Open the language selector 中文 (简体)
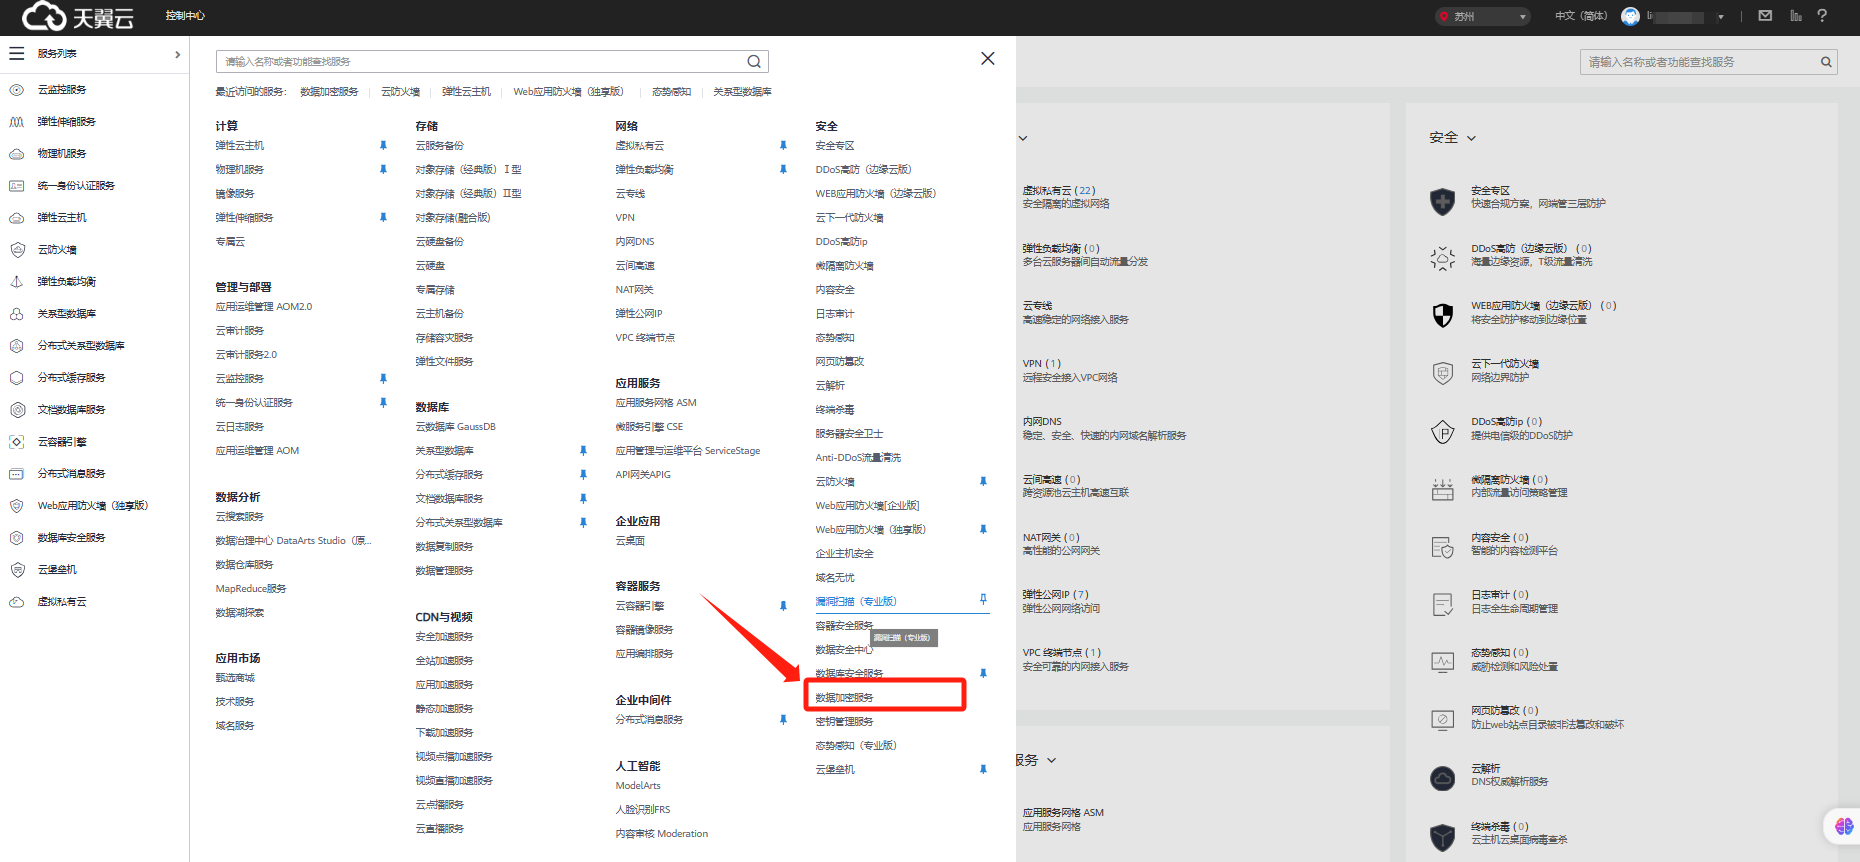Image resolution: width=1860 pixels, height=862 pixels. [1581, 16]
